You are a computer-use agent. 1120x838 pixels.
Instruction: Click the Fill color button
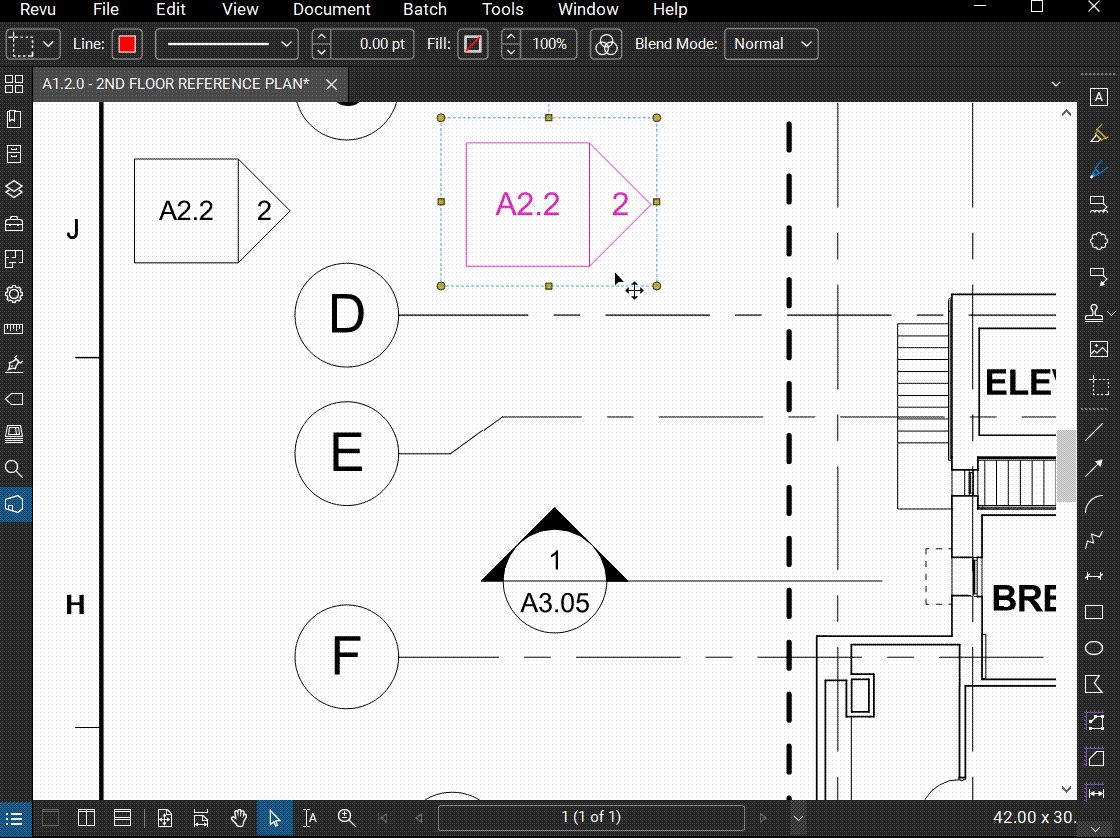click(x=472, y=44)
